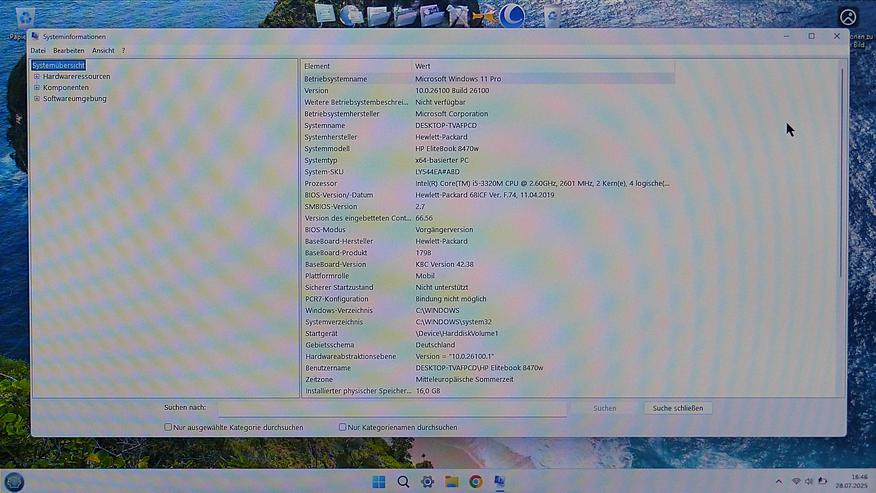The height and width of the screenshot is (493, 876).
Task: Click the Suchen nach input field
Action: coord(392,409)
